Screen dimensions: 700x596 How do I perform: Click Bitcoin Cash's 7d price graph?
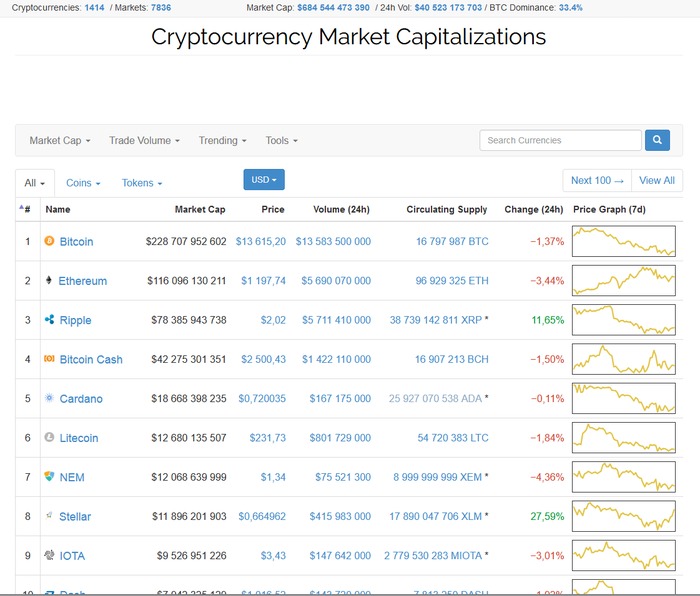pos(624,359)
